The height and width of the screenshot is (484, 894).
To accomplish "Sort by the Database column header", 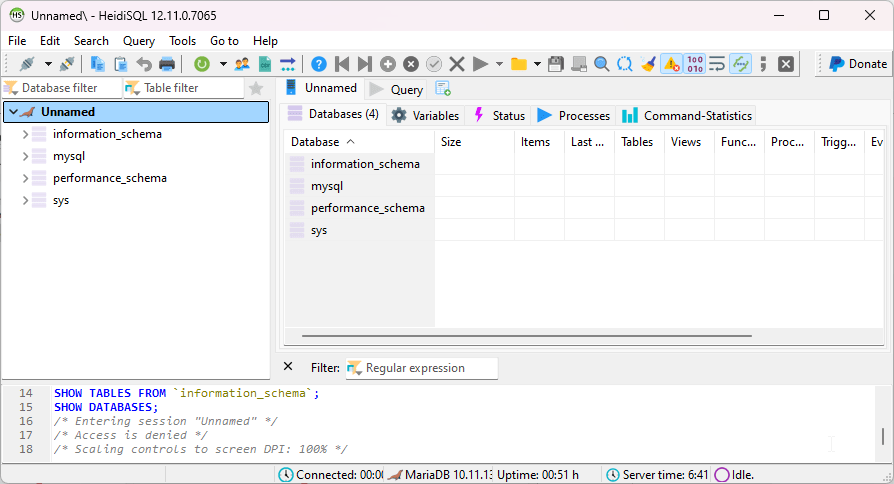I will coord(315,142).
